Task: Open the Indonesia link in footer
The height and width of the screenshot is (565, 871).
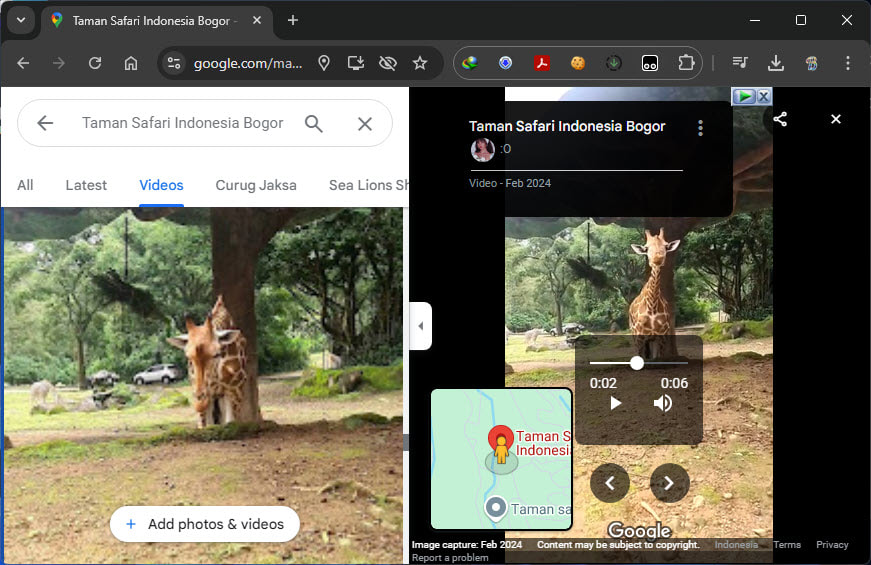Action: pos(736,544)
